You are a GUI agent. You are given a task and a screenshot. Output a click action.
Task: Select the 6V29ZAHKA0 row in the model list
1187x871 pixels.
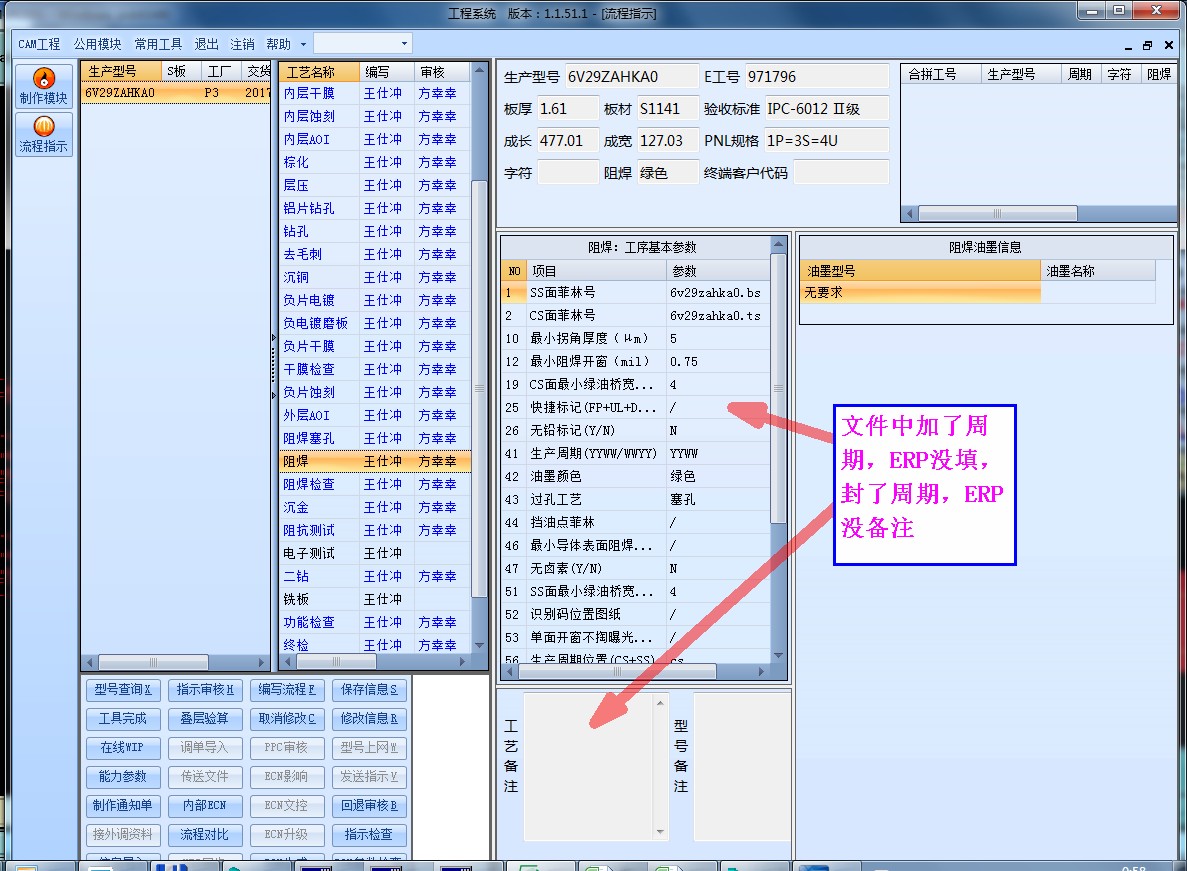(x=176, y=92)
